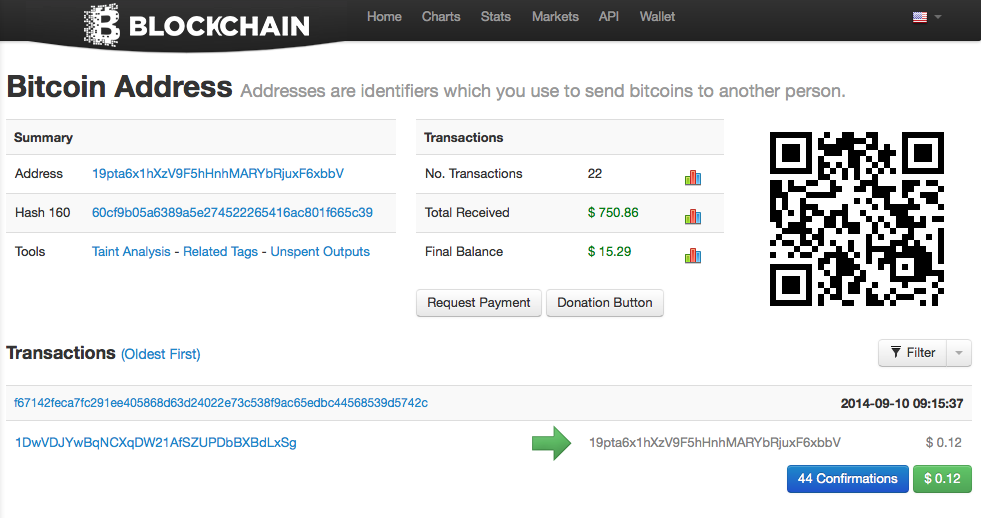Select the $ 15.29 final balance value
This screenshot has height=518, width=981.
[x=609, y=251]
